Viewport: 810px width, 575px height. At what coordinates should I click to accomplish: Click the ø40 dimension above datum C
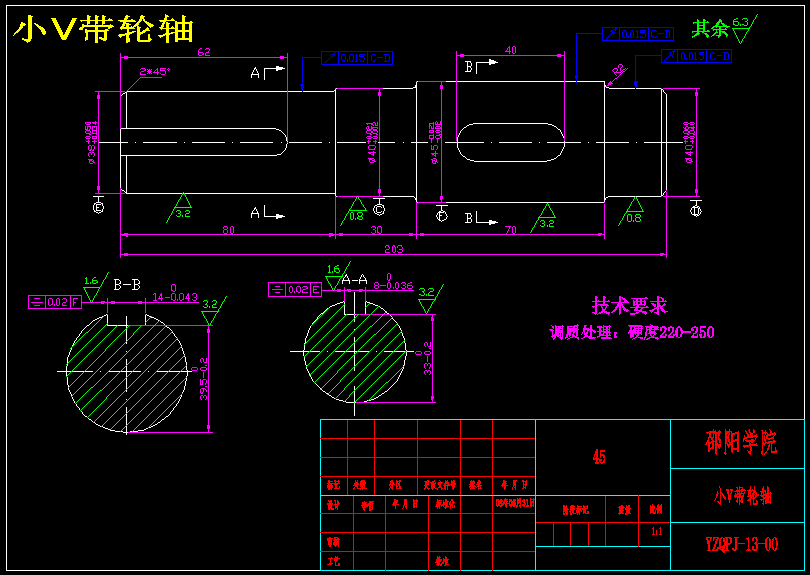coord(372,143)
